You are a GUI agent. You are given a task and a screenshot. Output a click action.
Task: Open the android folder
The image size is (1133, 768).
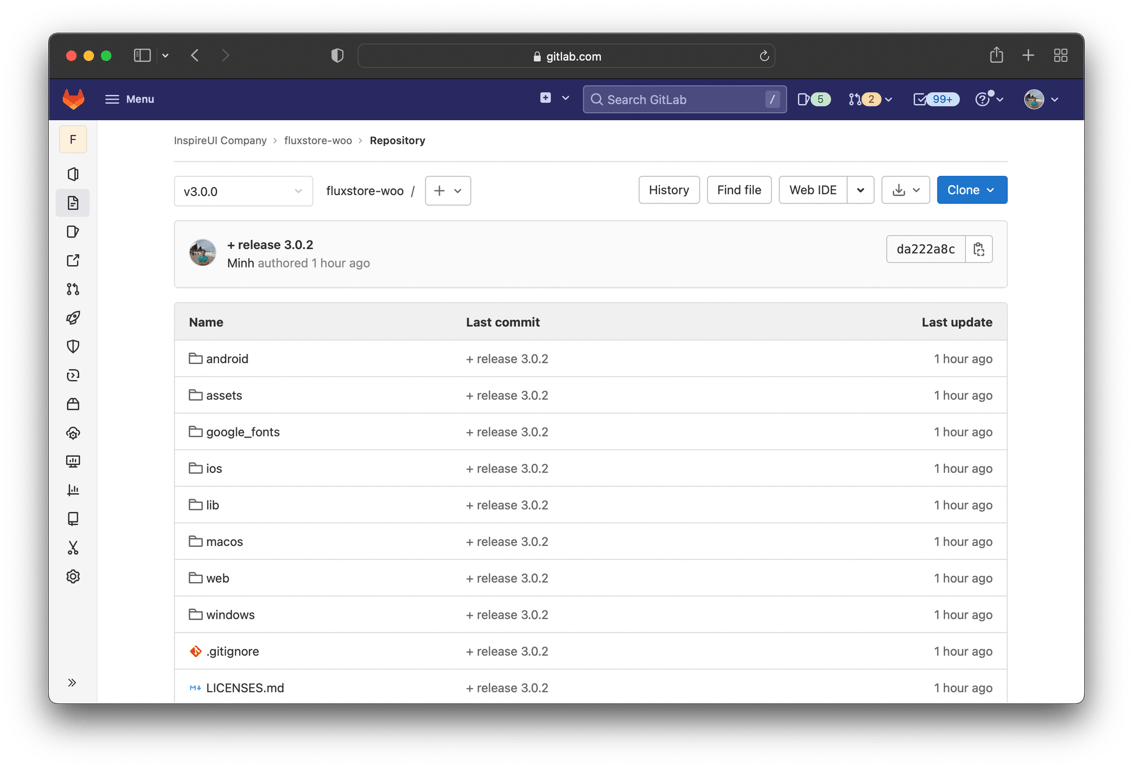click(x=227, y=359)
